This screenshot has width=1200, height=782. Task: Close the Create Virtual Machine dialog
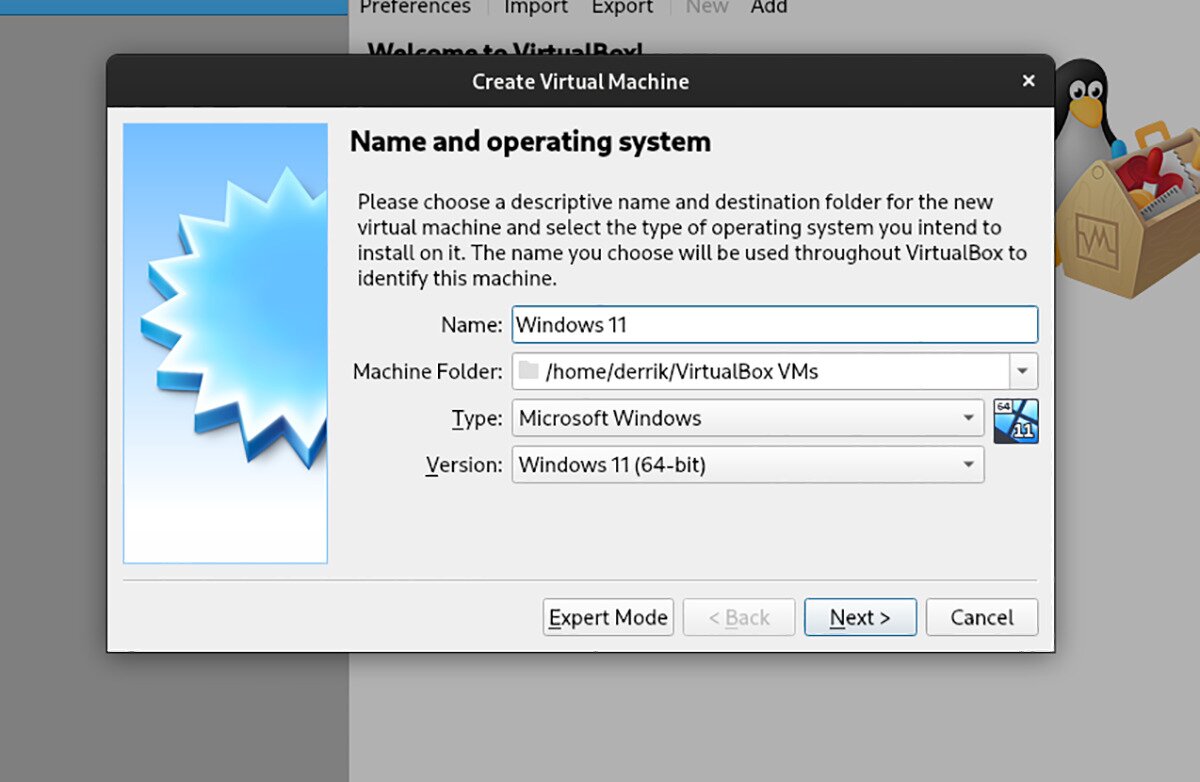pyautogui.click(x=1028, y=81)
